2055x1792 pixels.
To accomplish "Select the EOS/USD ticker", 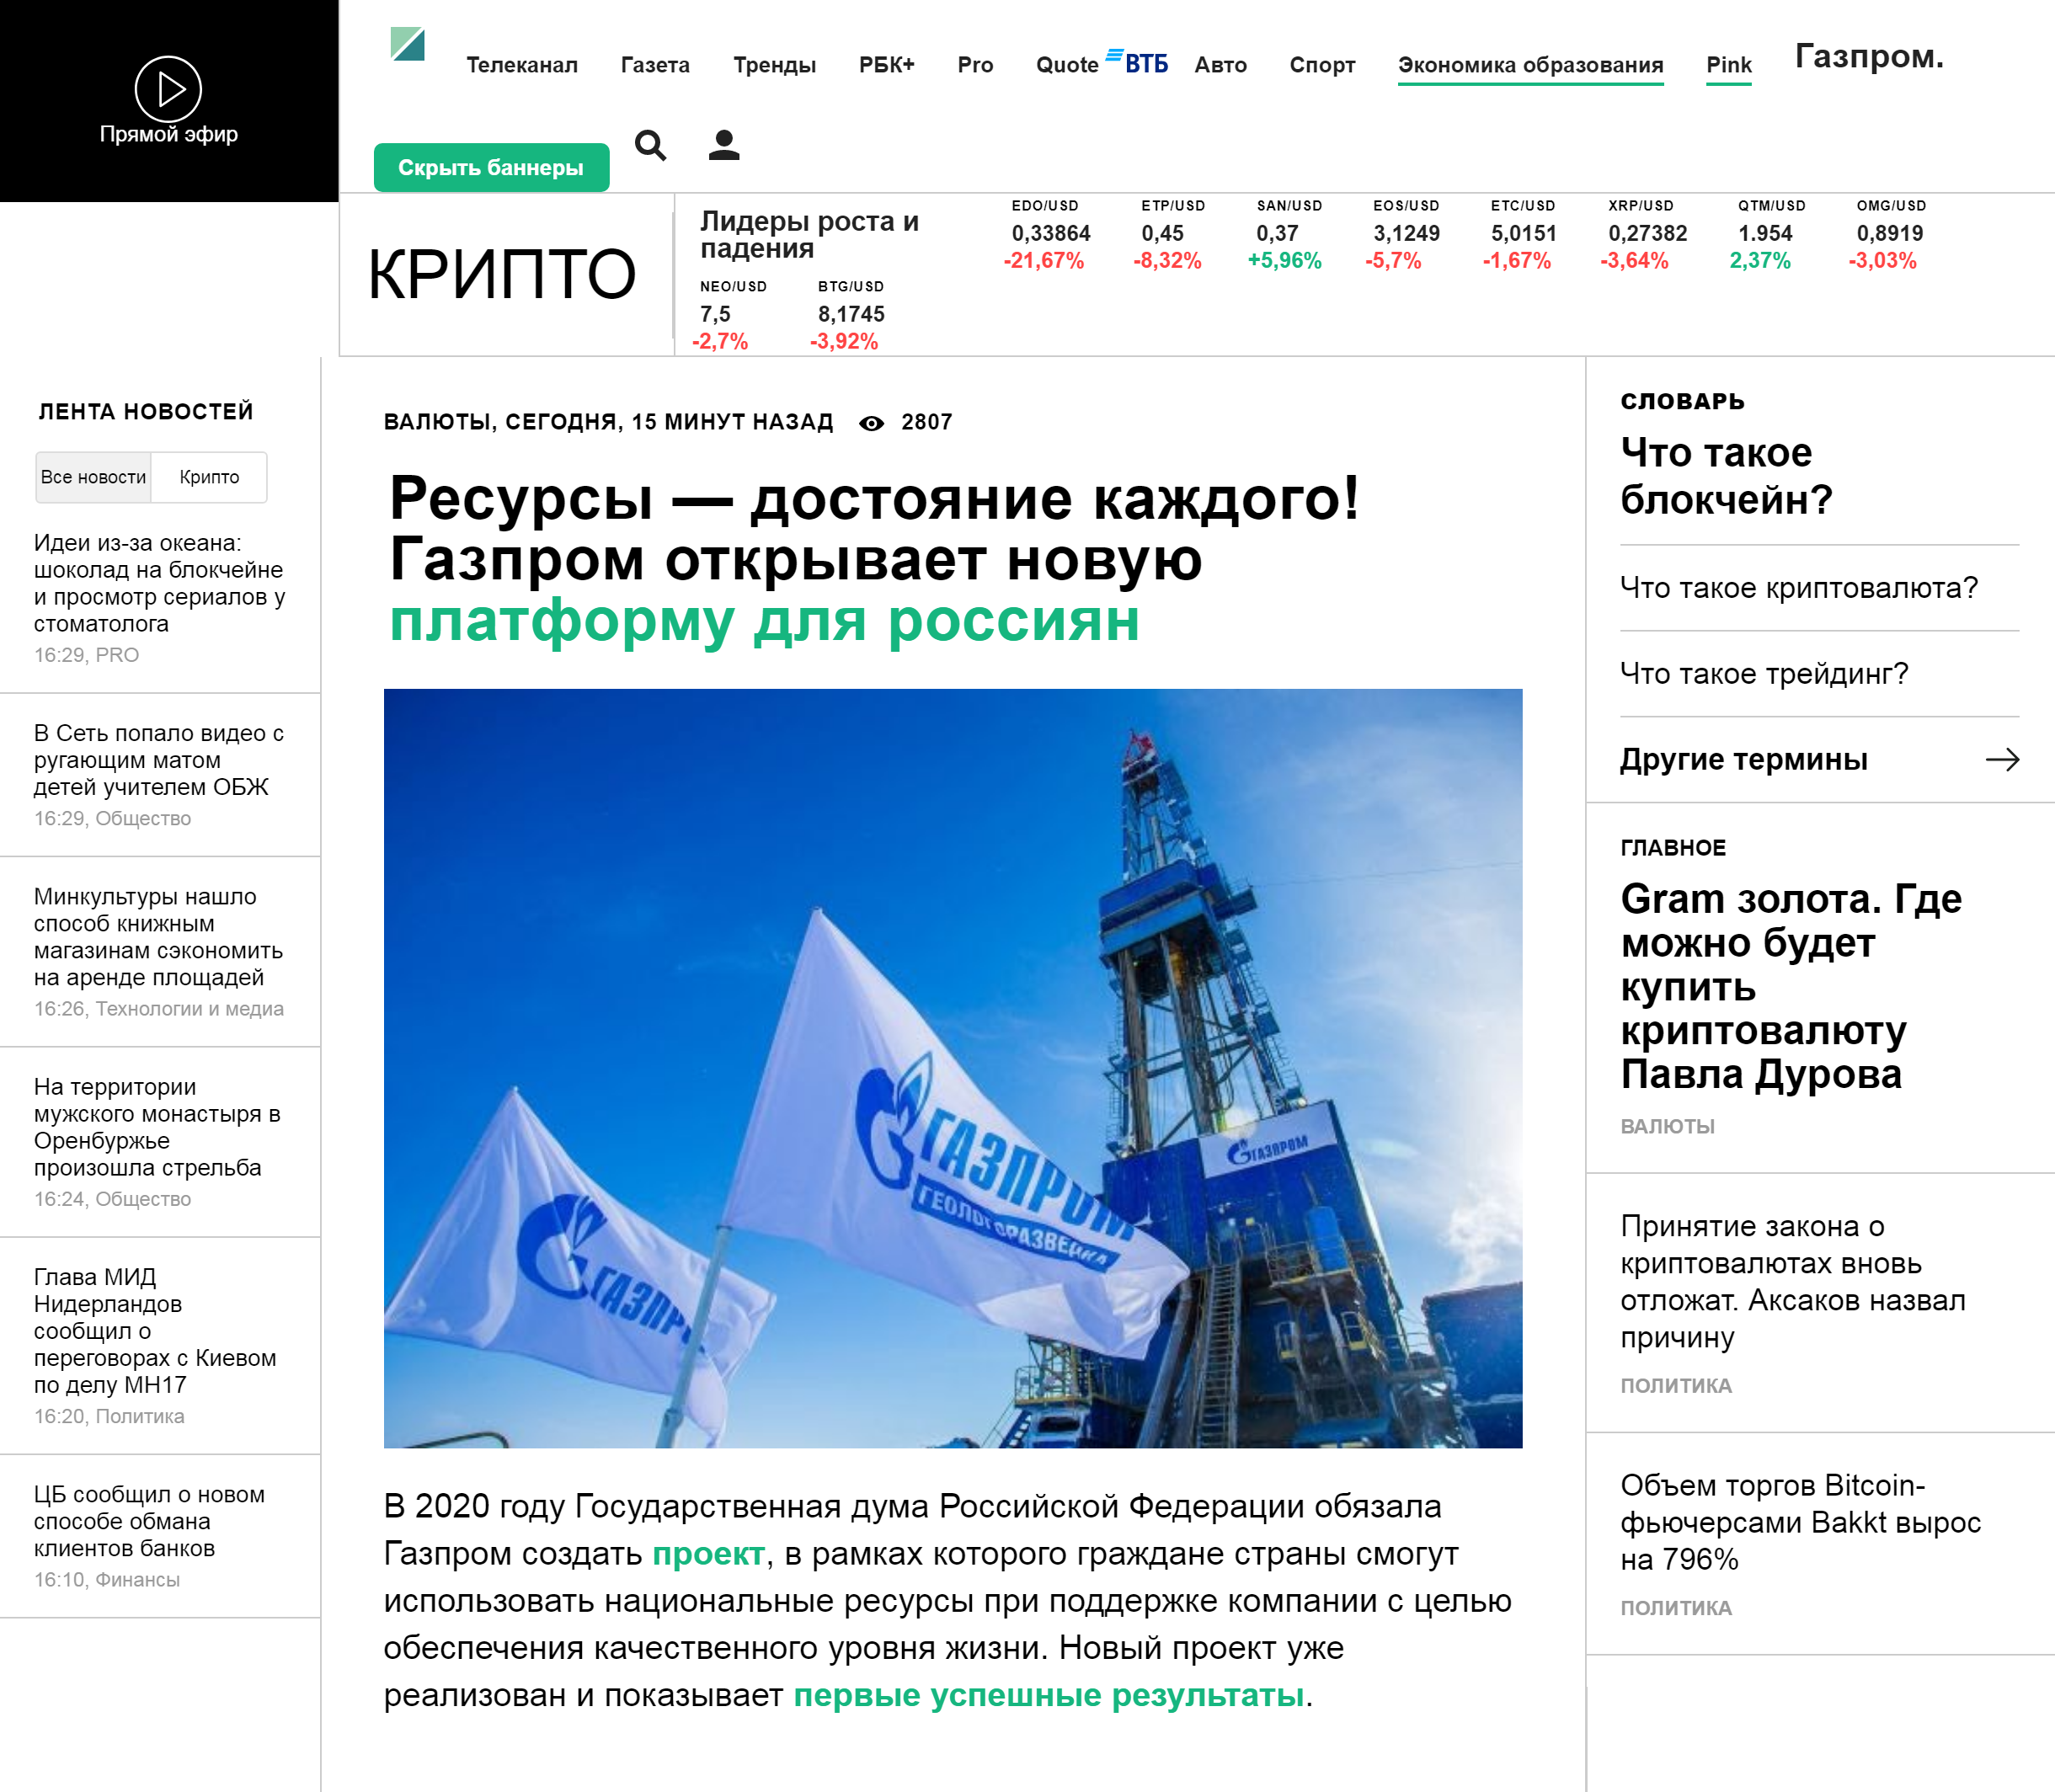I will (1404, 234).
